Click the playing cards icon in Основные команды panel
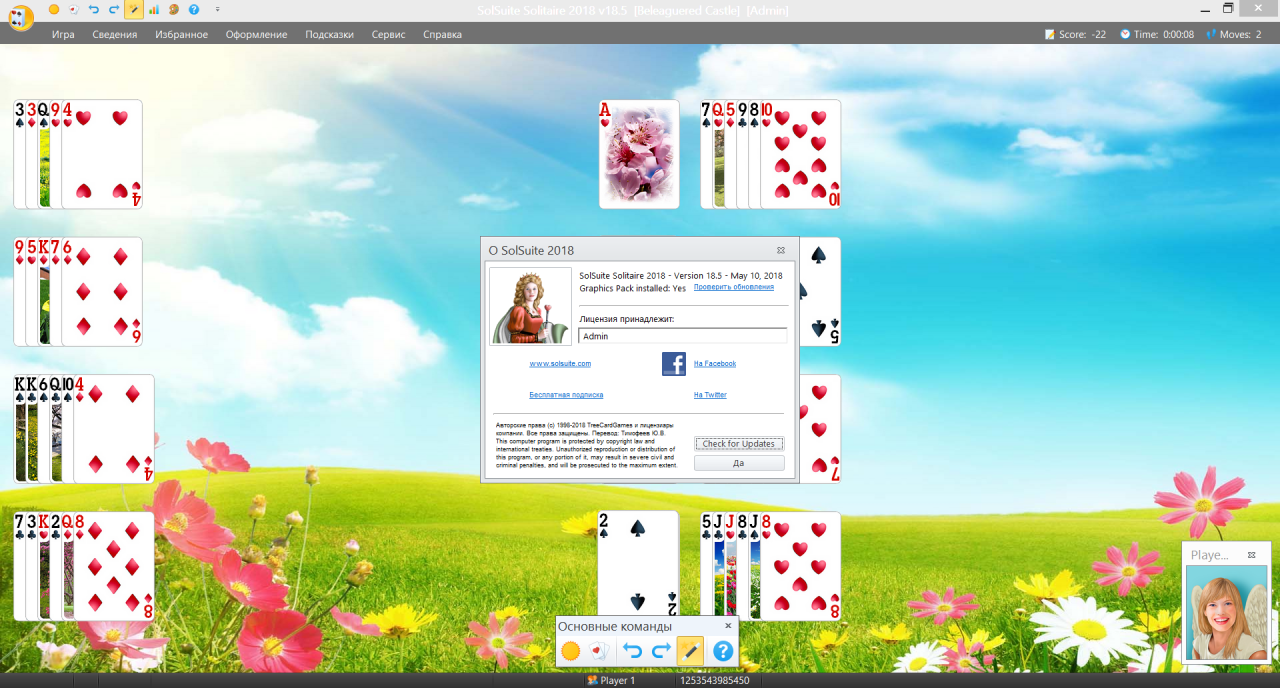 [598, 652]
